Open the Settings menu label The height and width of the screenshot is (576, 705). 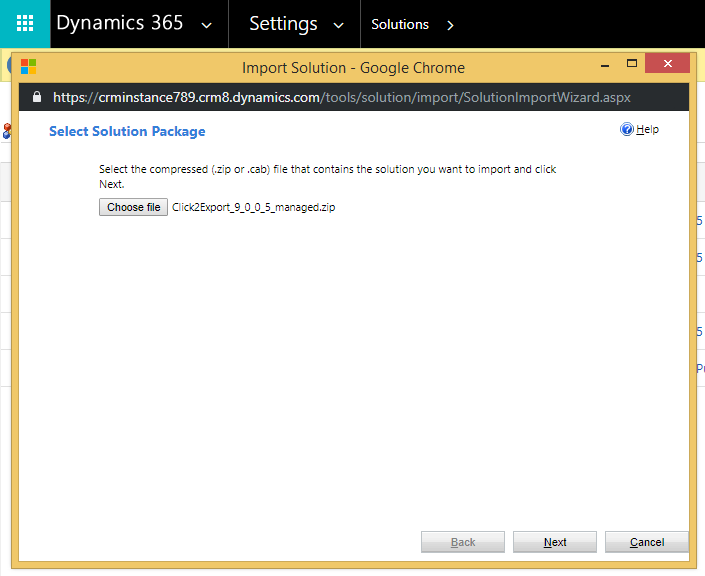pyautogui.click(x=283, y=24)
